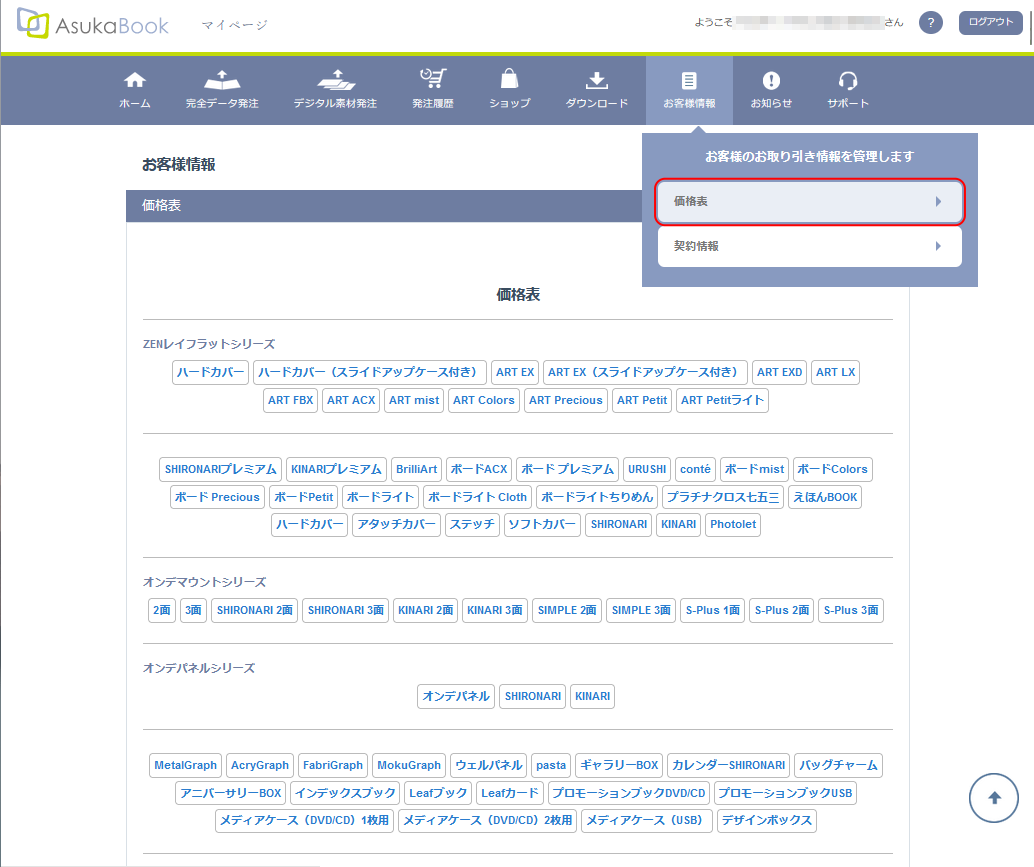Select the SHIRONARI 2面 price button
The image size is (1034, 867).
click(254, 610)
